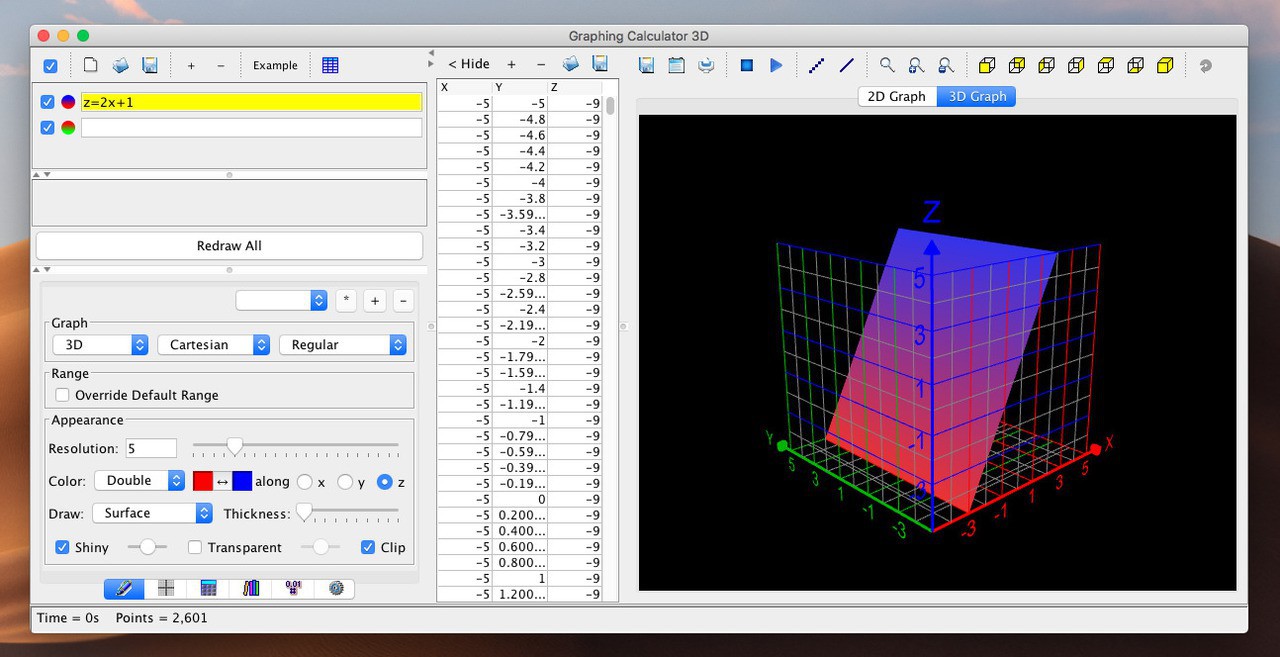Click the Example button in toolbar

(x=275, y=65)
